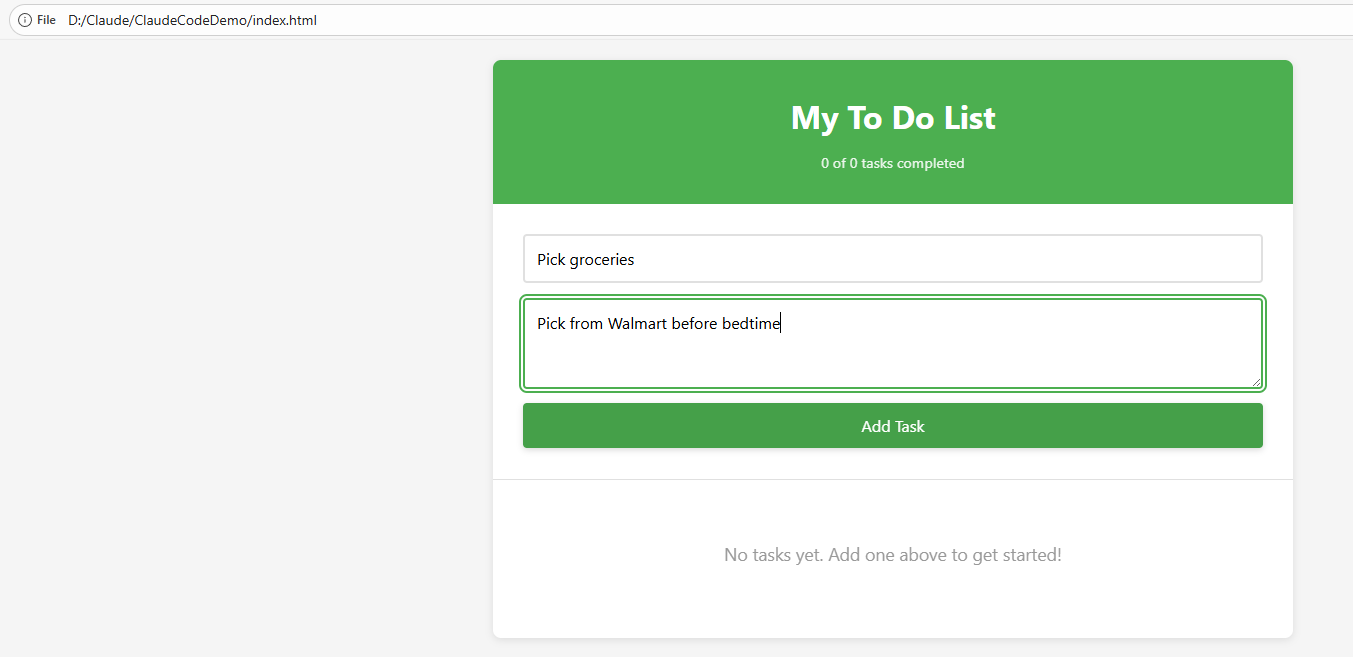Place cursor on the word "groceries"
The image size is (1353, 657).
click(x=602, y=260)
